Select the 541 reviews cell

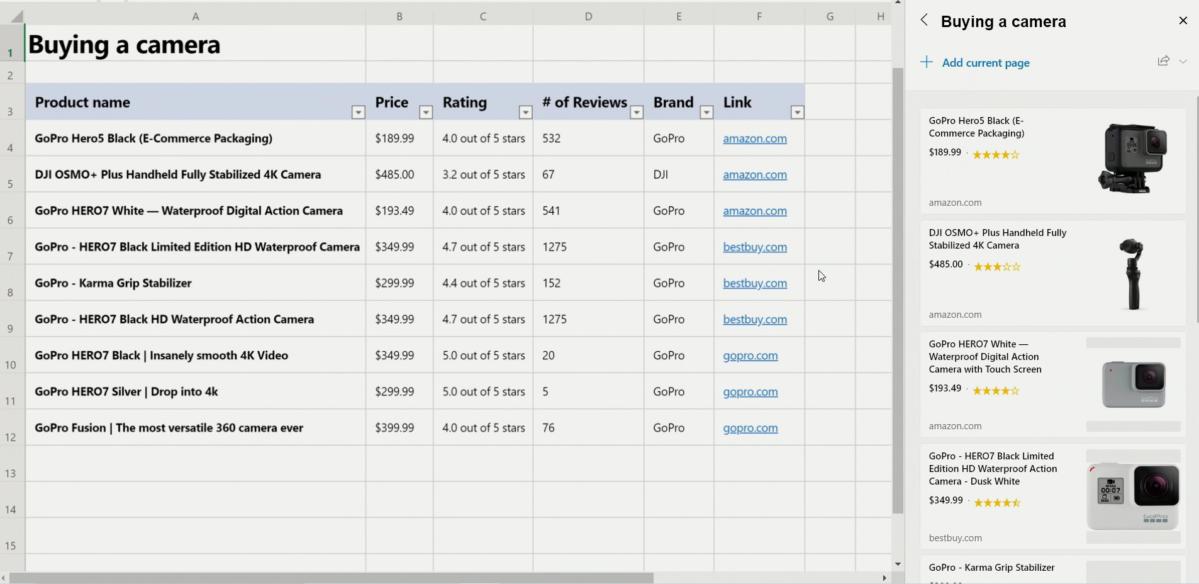(x=588, y=211)
